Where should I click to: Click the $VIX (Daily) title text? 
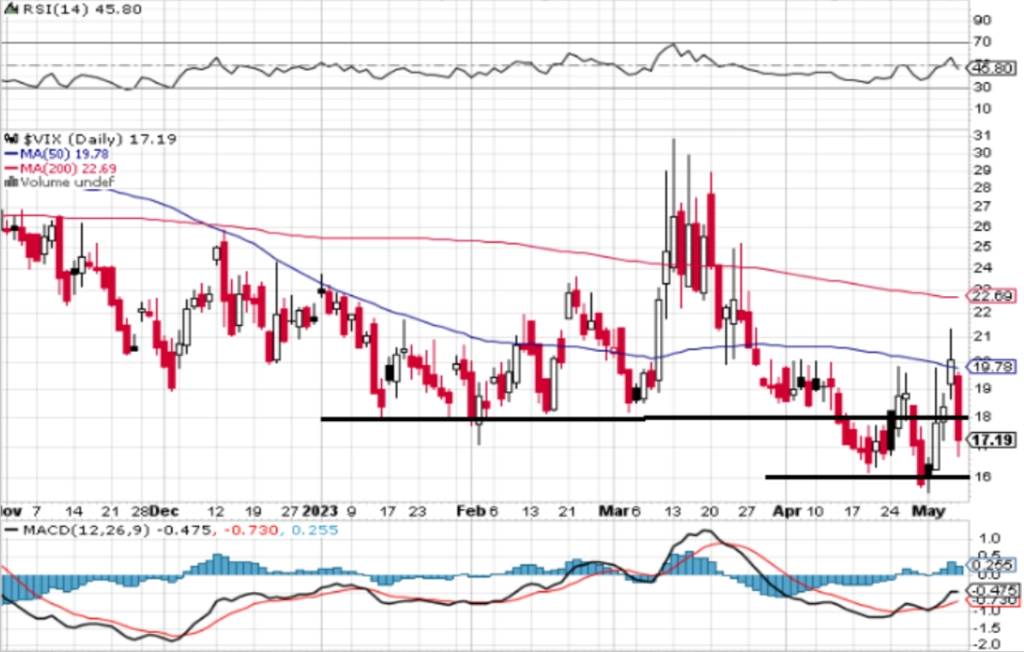73,139
